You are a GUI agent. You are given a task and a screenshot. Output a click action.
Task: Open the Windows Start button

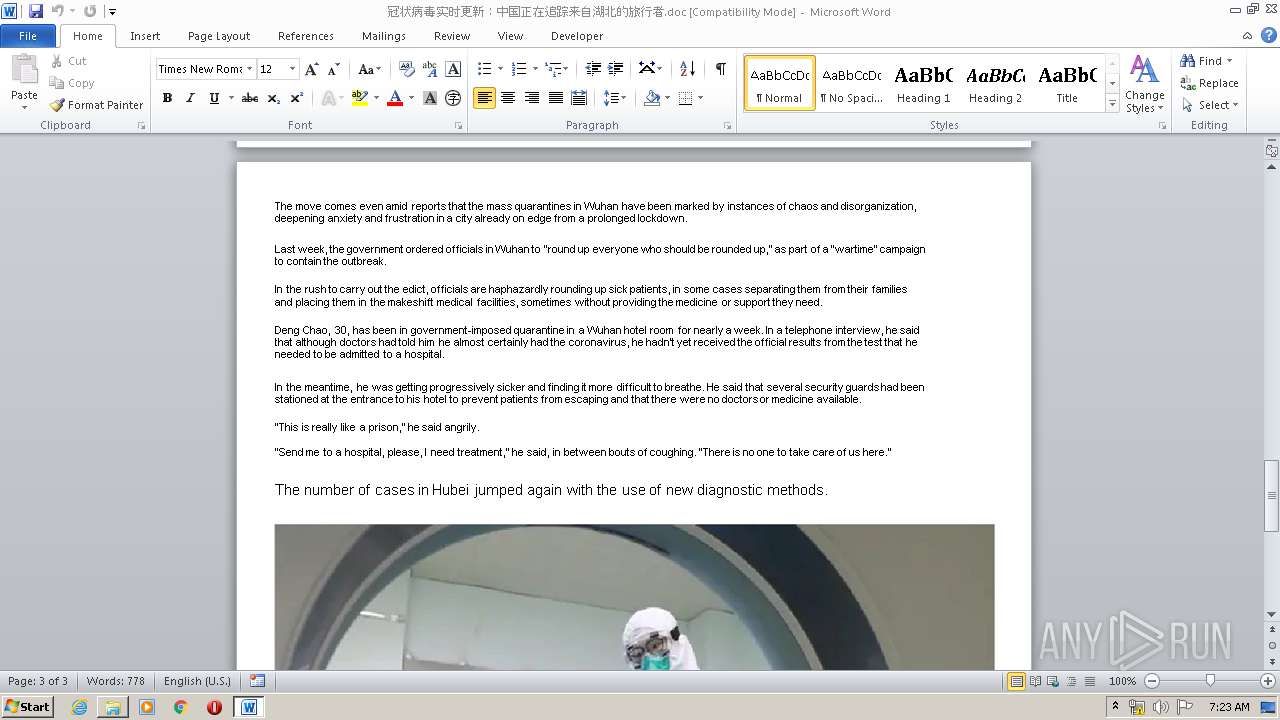[28, 706]
